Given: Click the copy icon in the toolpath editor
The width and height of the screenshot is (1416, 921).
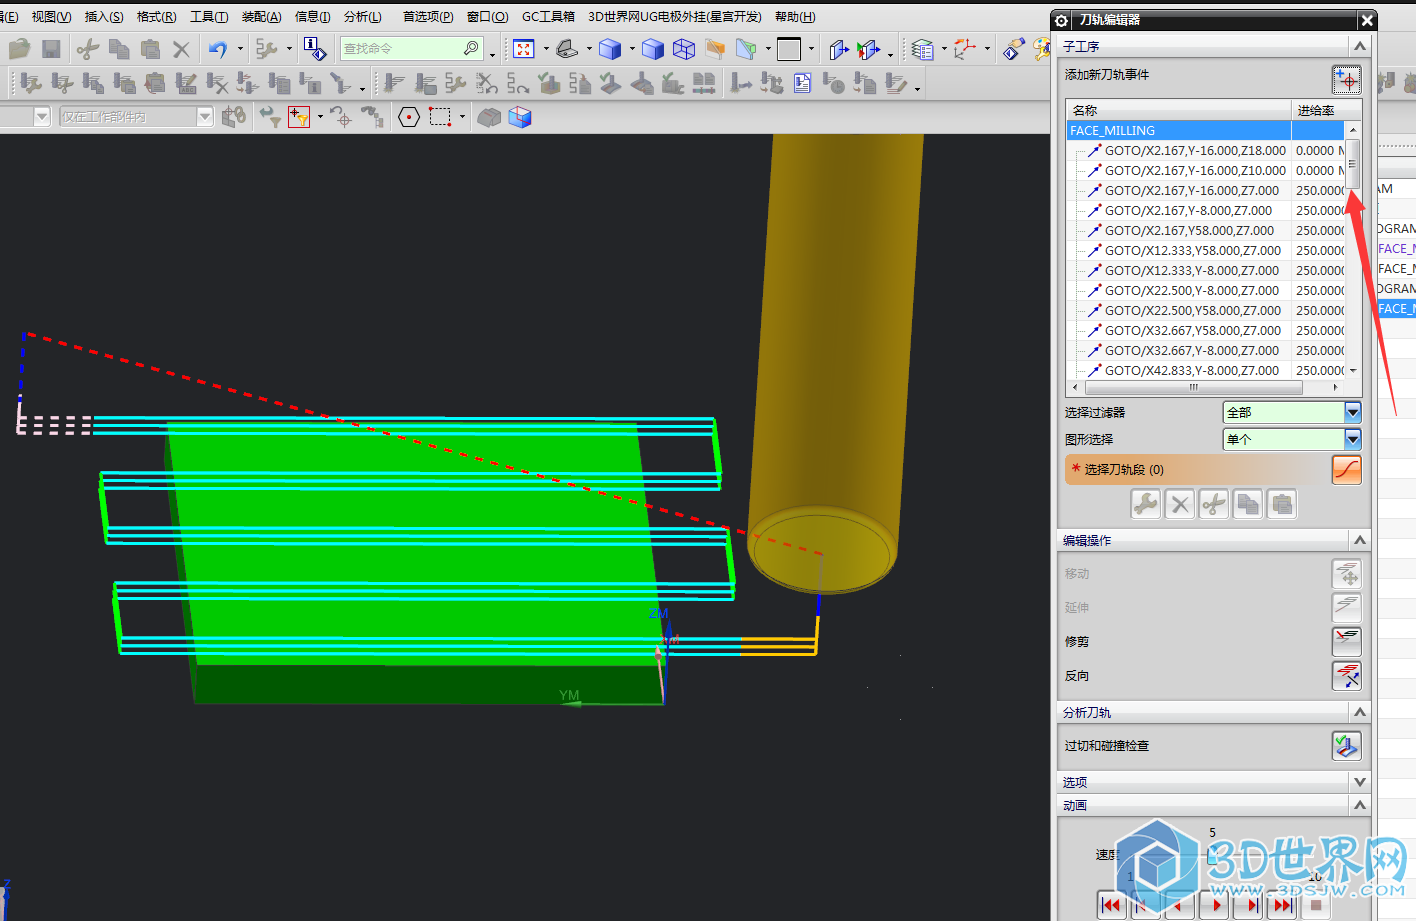Looking at the screenshot, I should point(1248,504).
